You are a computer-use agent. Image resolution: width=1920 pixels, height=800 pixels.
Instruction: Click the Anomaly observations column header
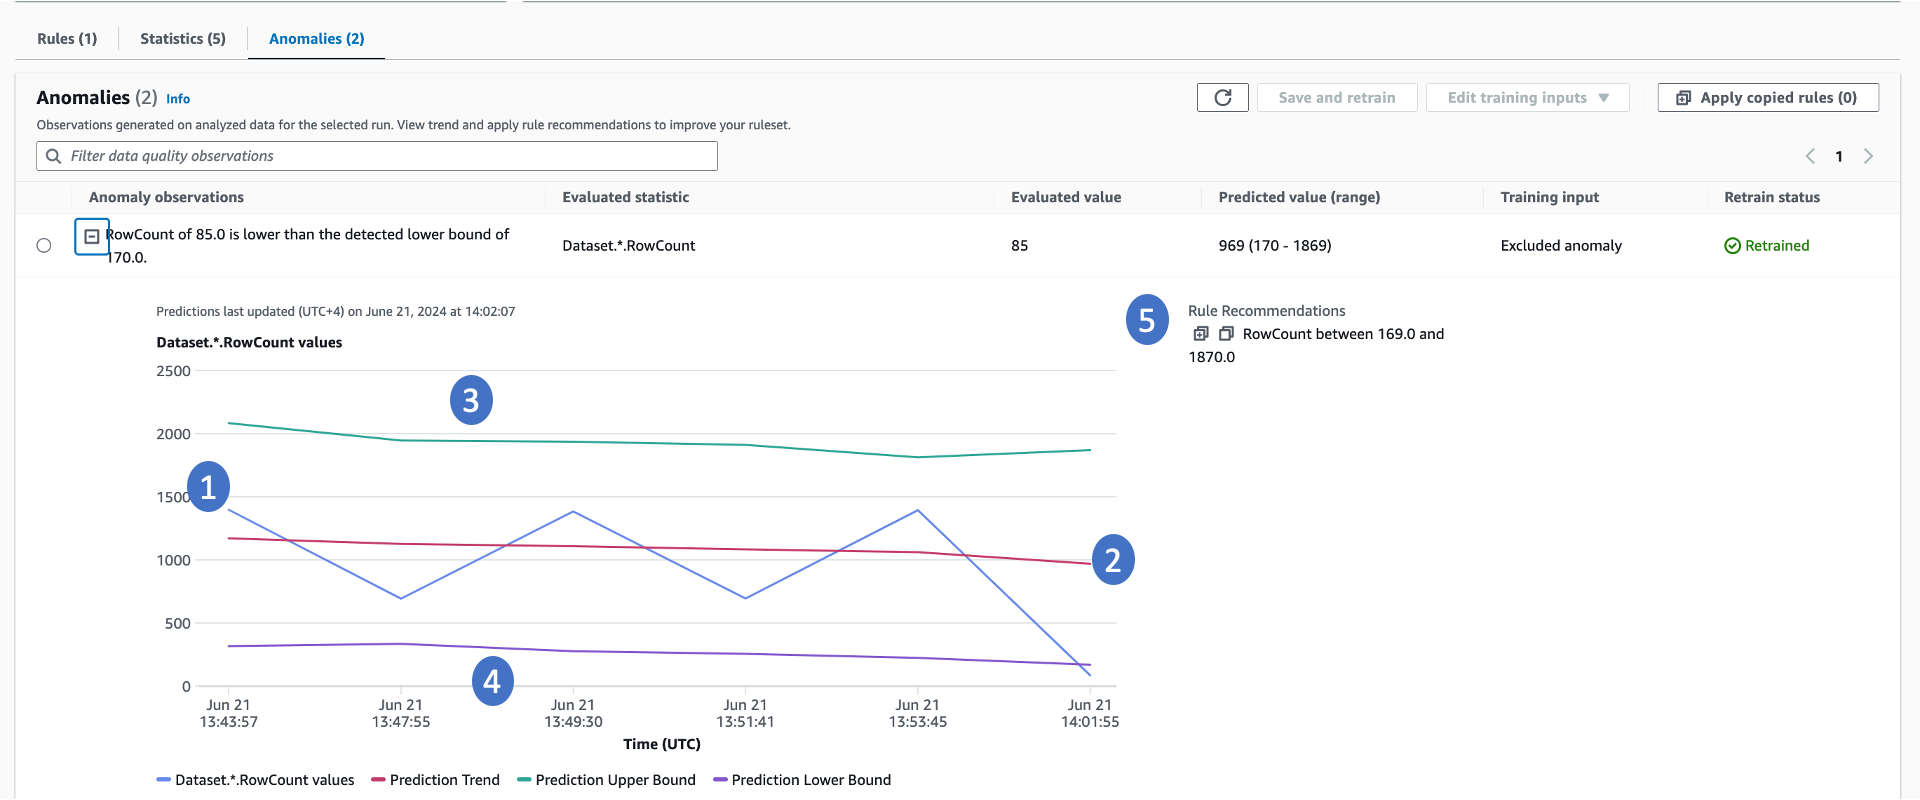click(166, 197)
